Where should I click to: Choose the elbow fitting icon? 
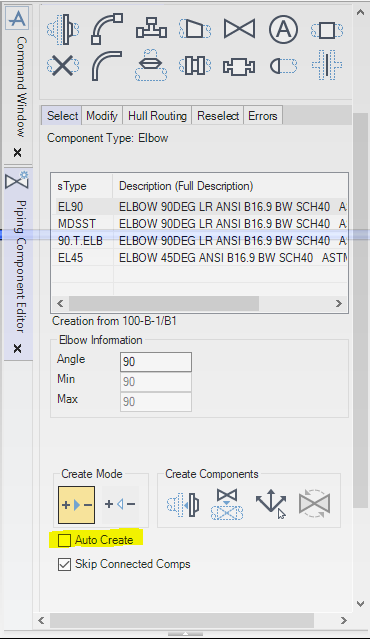pos(107,29)
